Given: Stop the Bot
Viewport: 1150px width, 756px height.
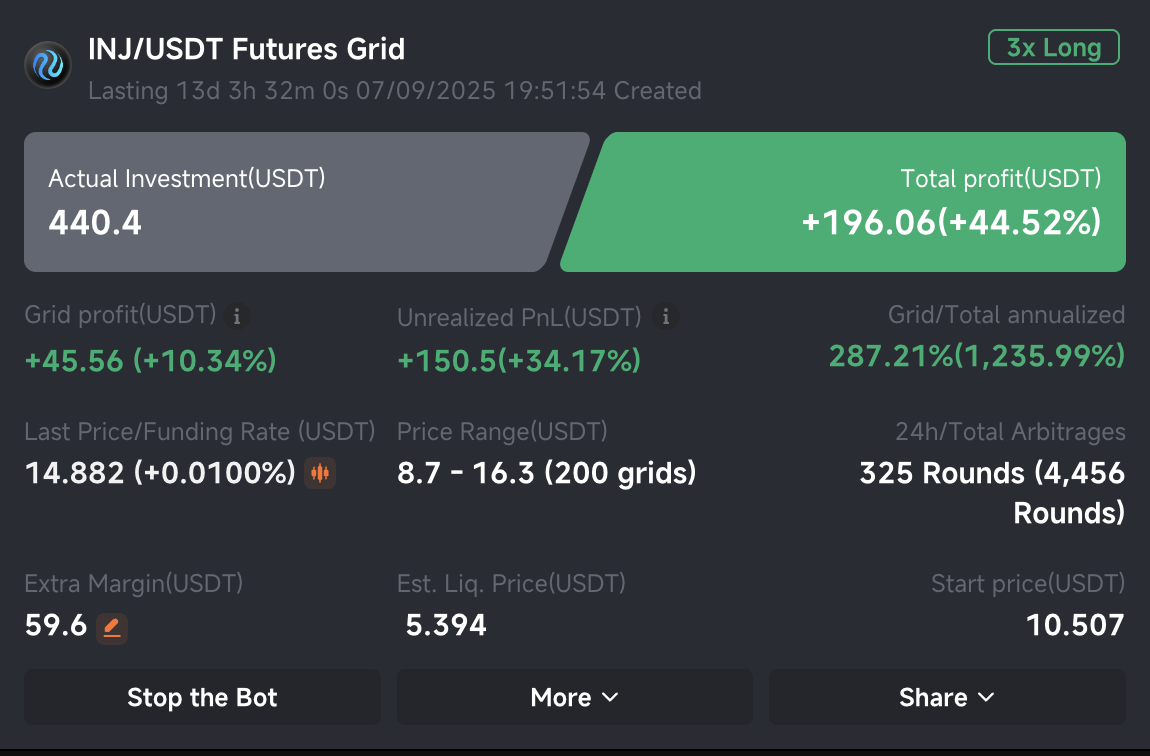Looking at the screenshot, I should [202, 697].
